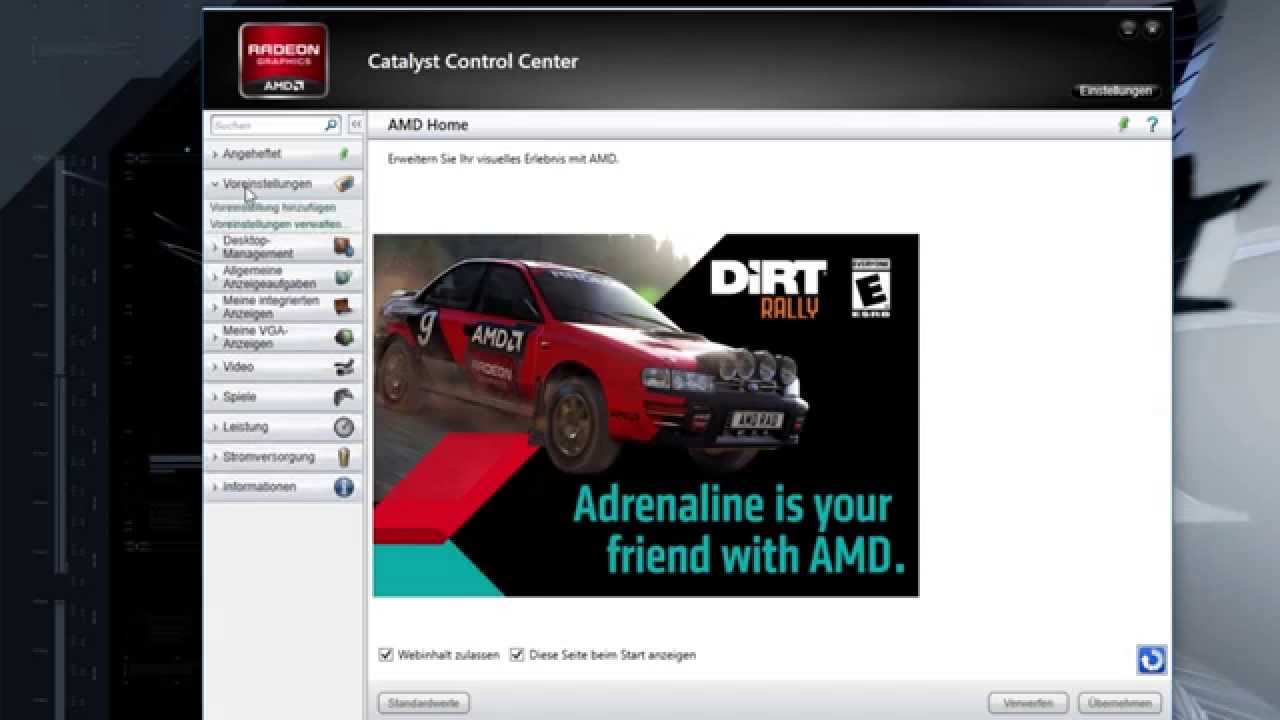Click the Radeon Graphics AMD logo

283,60
